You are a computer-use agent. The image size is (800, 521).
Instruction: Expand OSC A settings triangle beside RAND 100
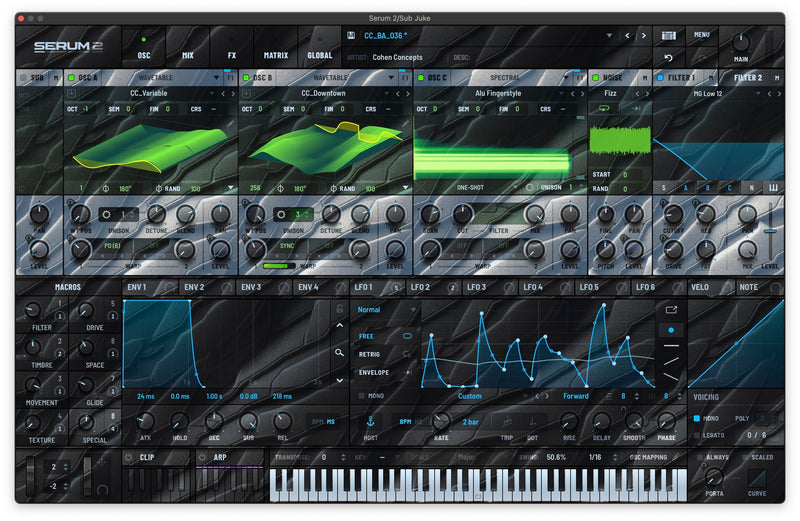pos(231,188)
